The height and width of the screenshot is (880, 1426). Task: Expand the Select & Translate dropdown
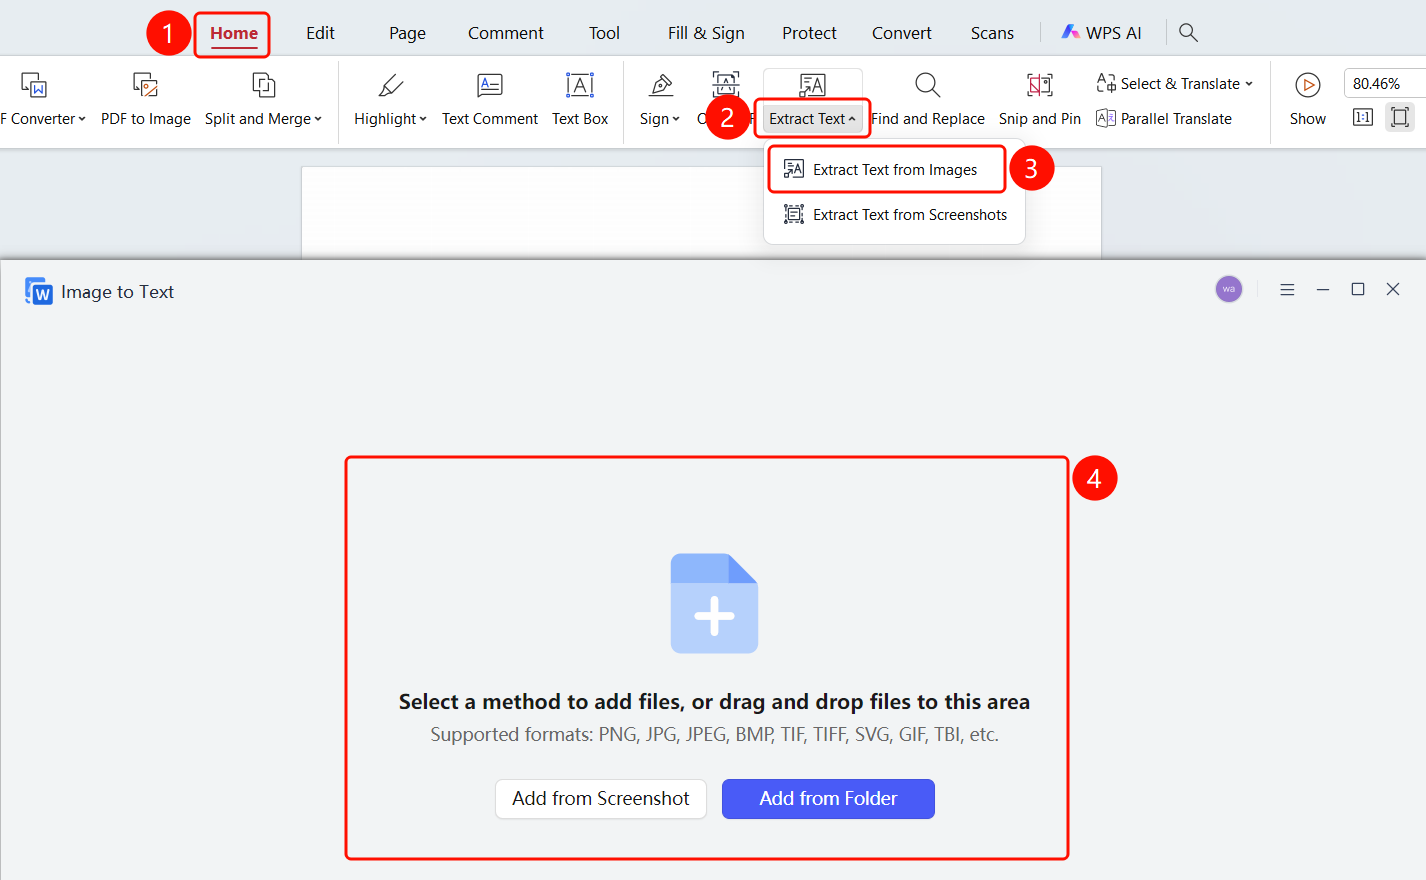(1249, 84)
